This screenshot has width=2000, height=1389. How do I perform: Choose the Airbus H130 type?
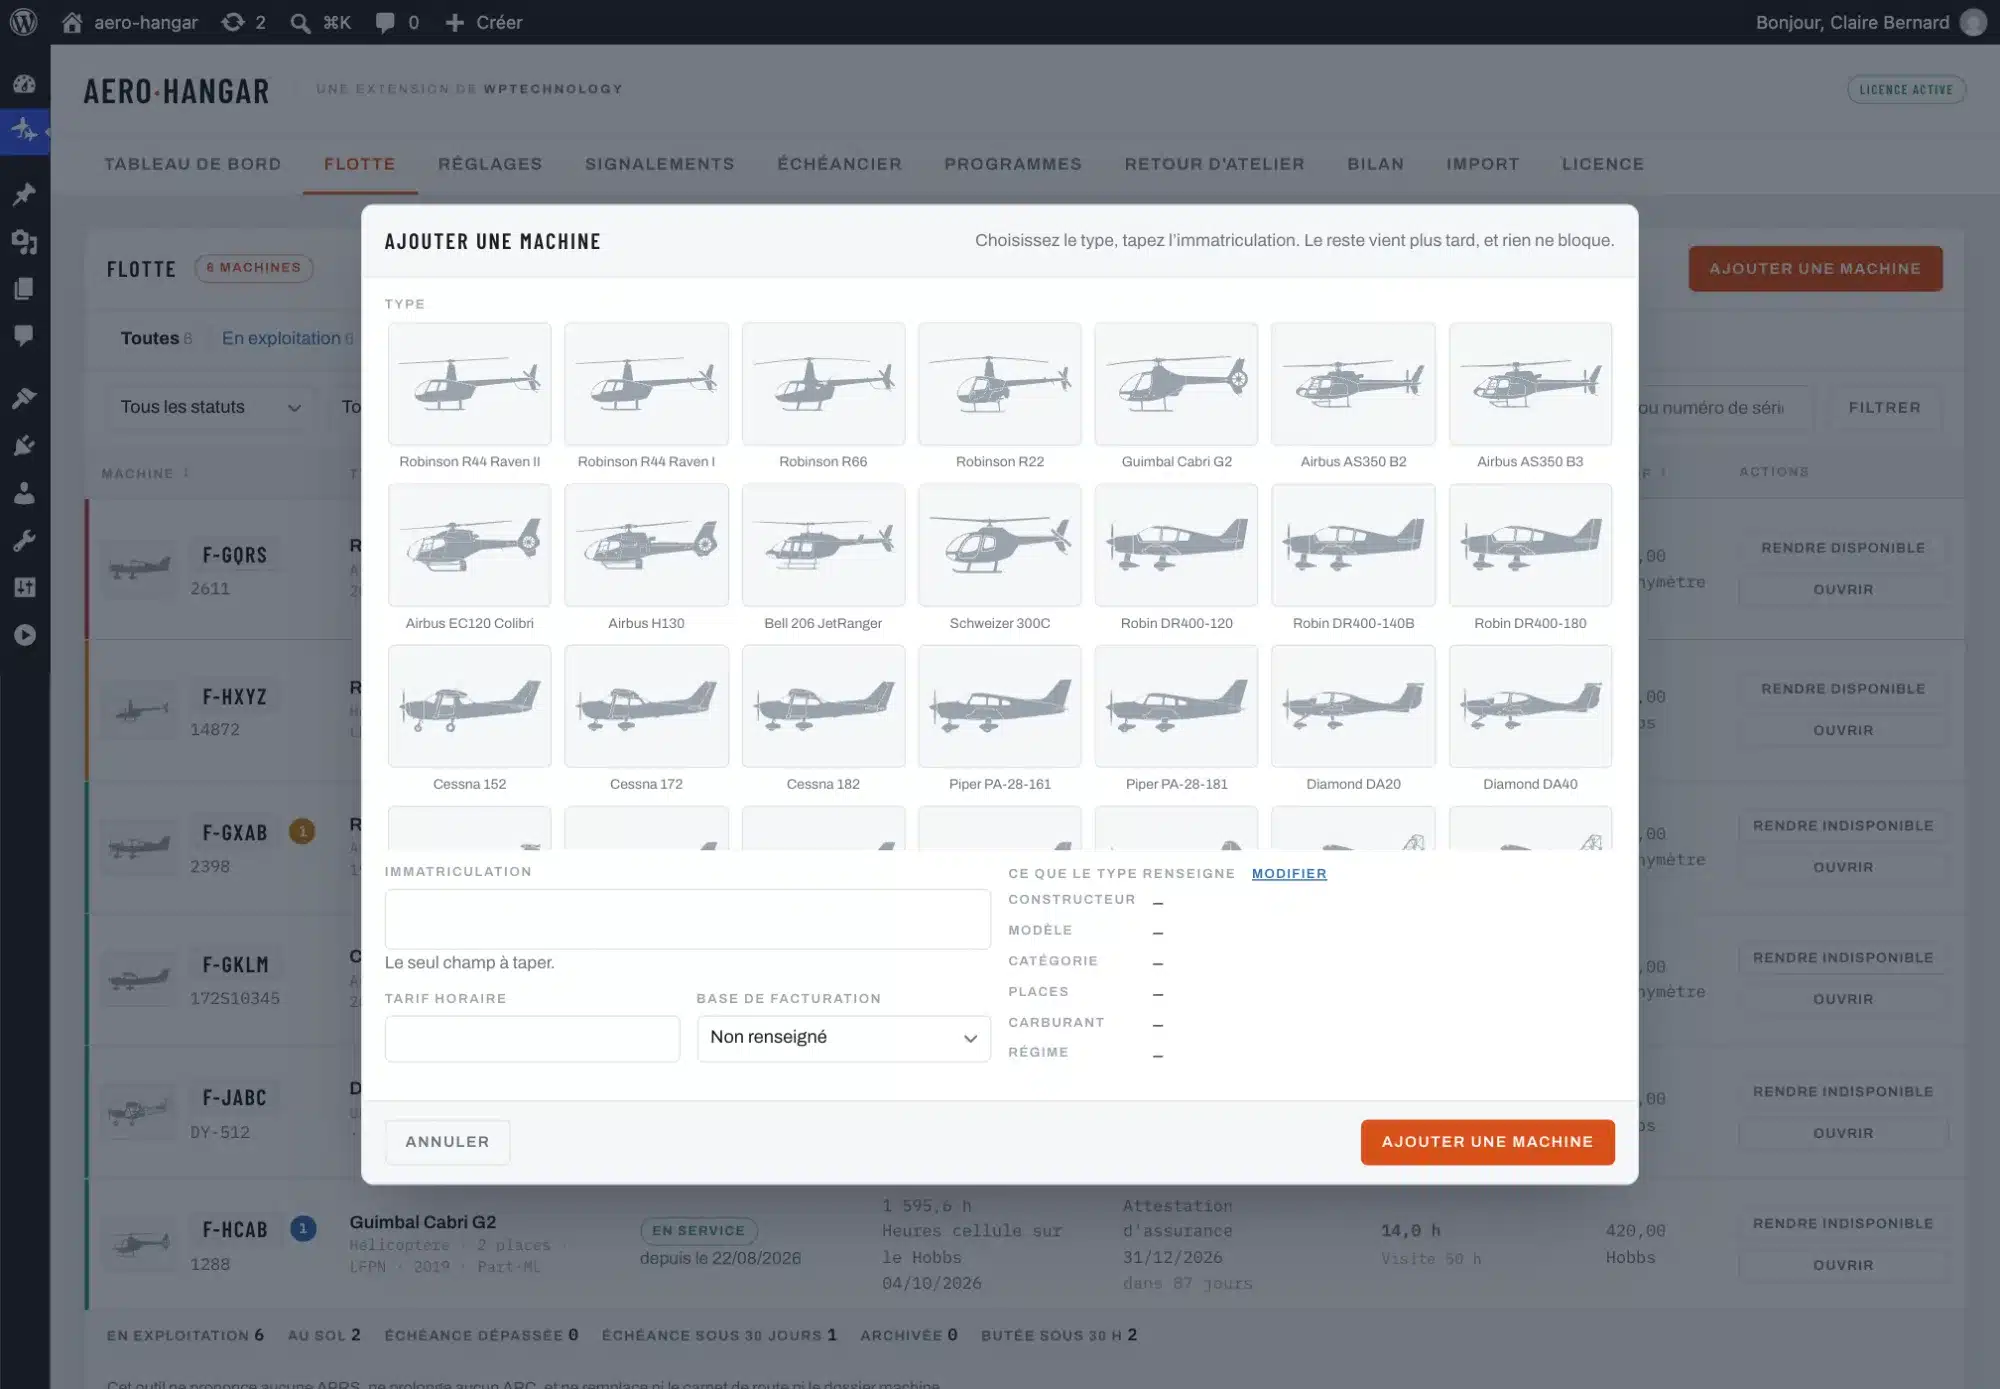click(x=646, y=545)
